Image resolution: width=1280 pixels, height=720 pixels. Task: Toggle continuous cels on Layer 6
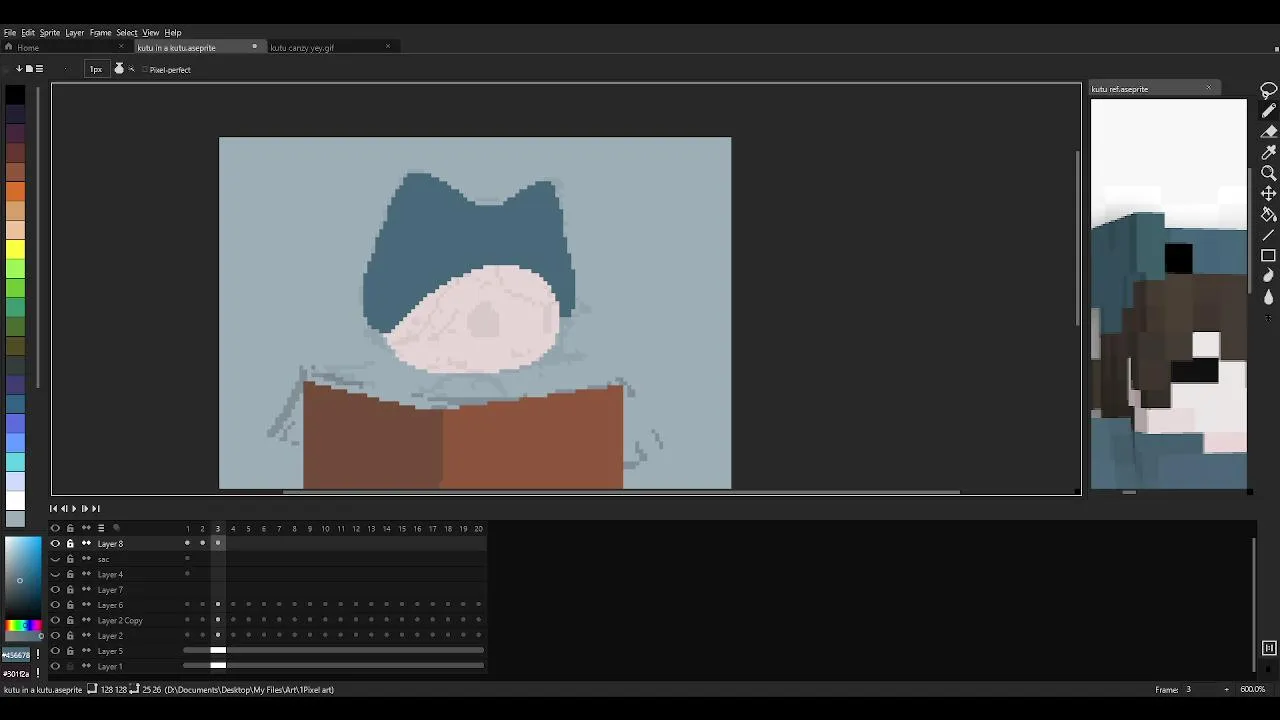tap(86, 605)
